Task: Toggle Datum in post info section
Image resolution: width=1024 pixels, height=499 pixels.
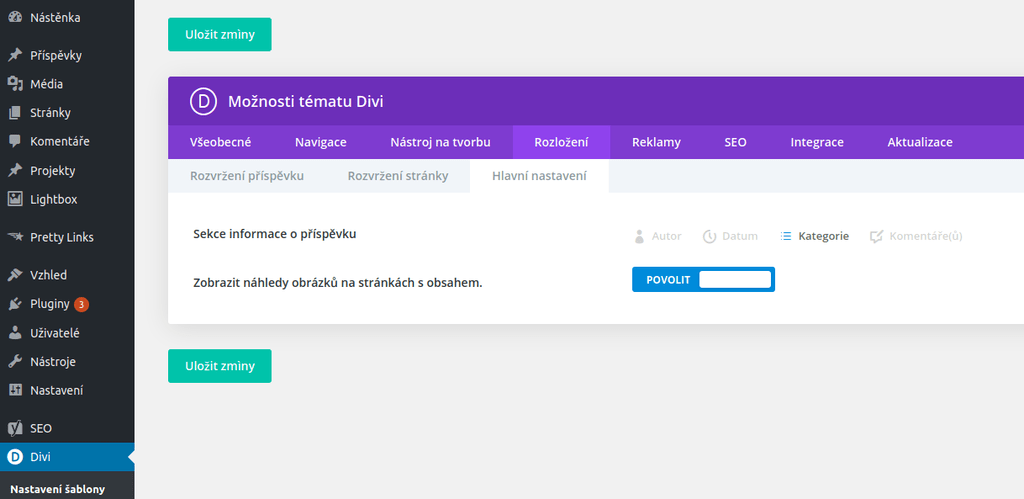Action: pos(730,236)
